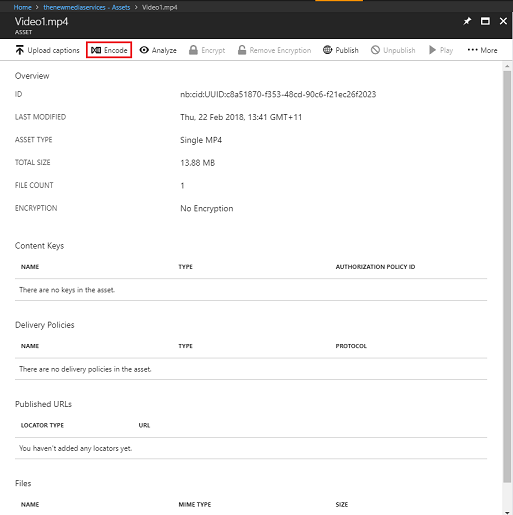Image resolution: width=513 pixels, height=515 pixels.
Task: Click the LOCATOR TYPE column header
Action: click(x=42, y=425)
